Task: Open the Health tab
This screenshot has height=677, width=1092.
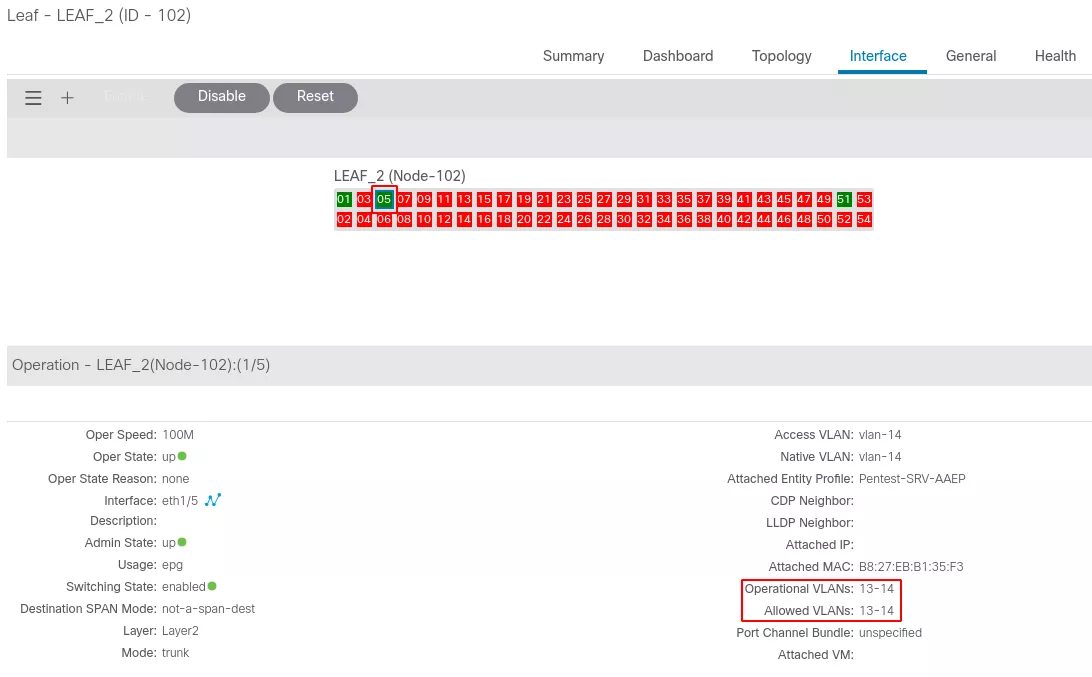Action: coord(1055,56)
